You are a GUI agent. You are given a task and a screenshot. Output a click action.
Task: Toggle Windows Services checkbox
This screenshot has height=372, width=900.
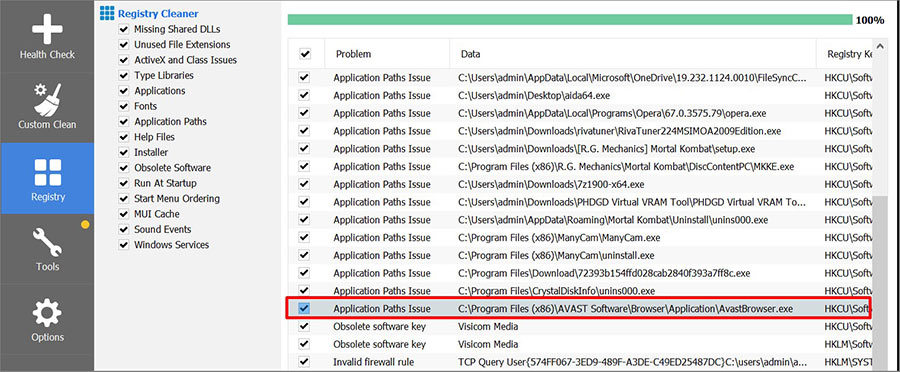coord(123,245)
